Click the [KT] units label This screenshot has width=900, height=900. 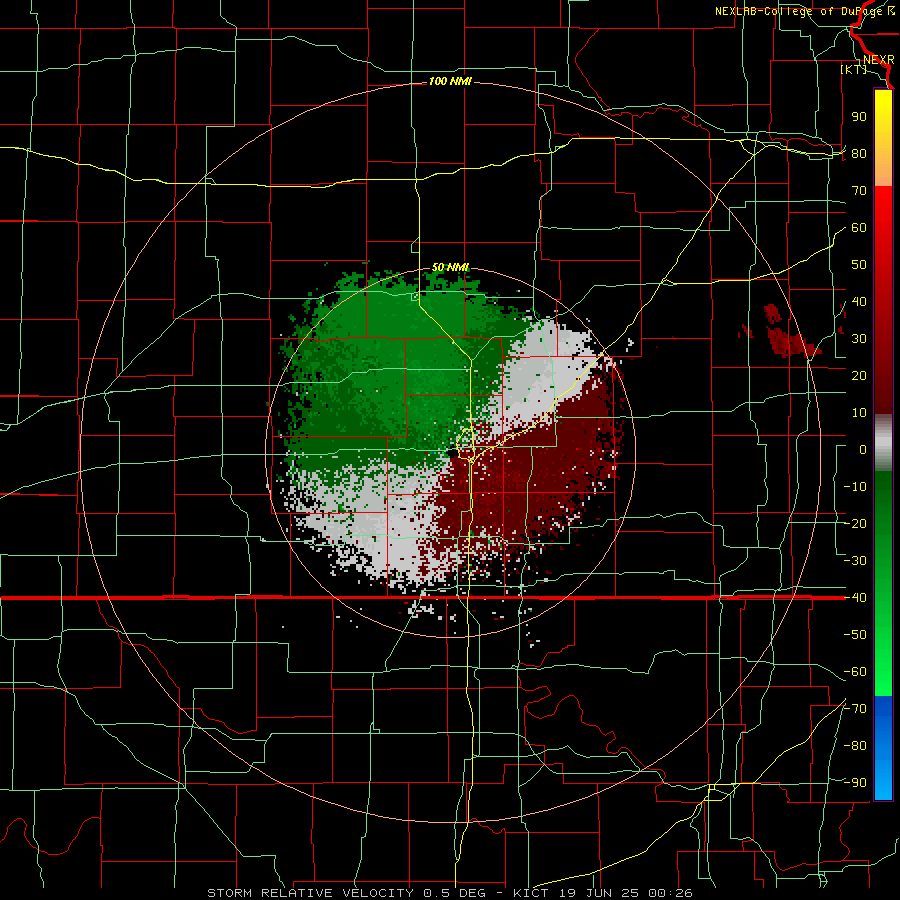[854, 69]
